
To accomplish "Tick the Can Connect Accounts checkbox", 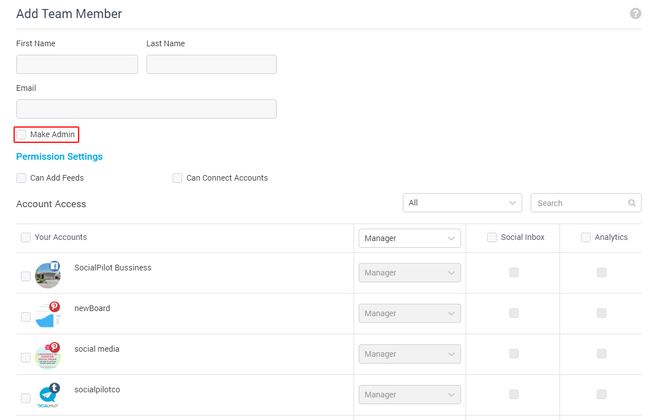I will 178,178.
